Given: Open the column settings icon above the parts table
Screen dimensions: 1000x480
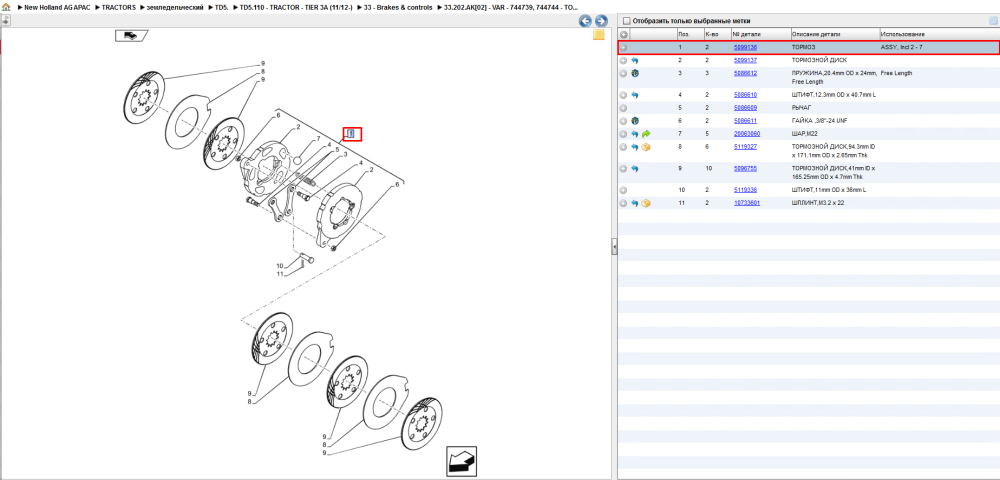Looking at the screenshot, I should (992, 21).
